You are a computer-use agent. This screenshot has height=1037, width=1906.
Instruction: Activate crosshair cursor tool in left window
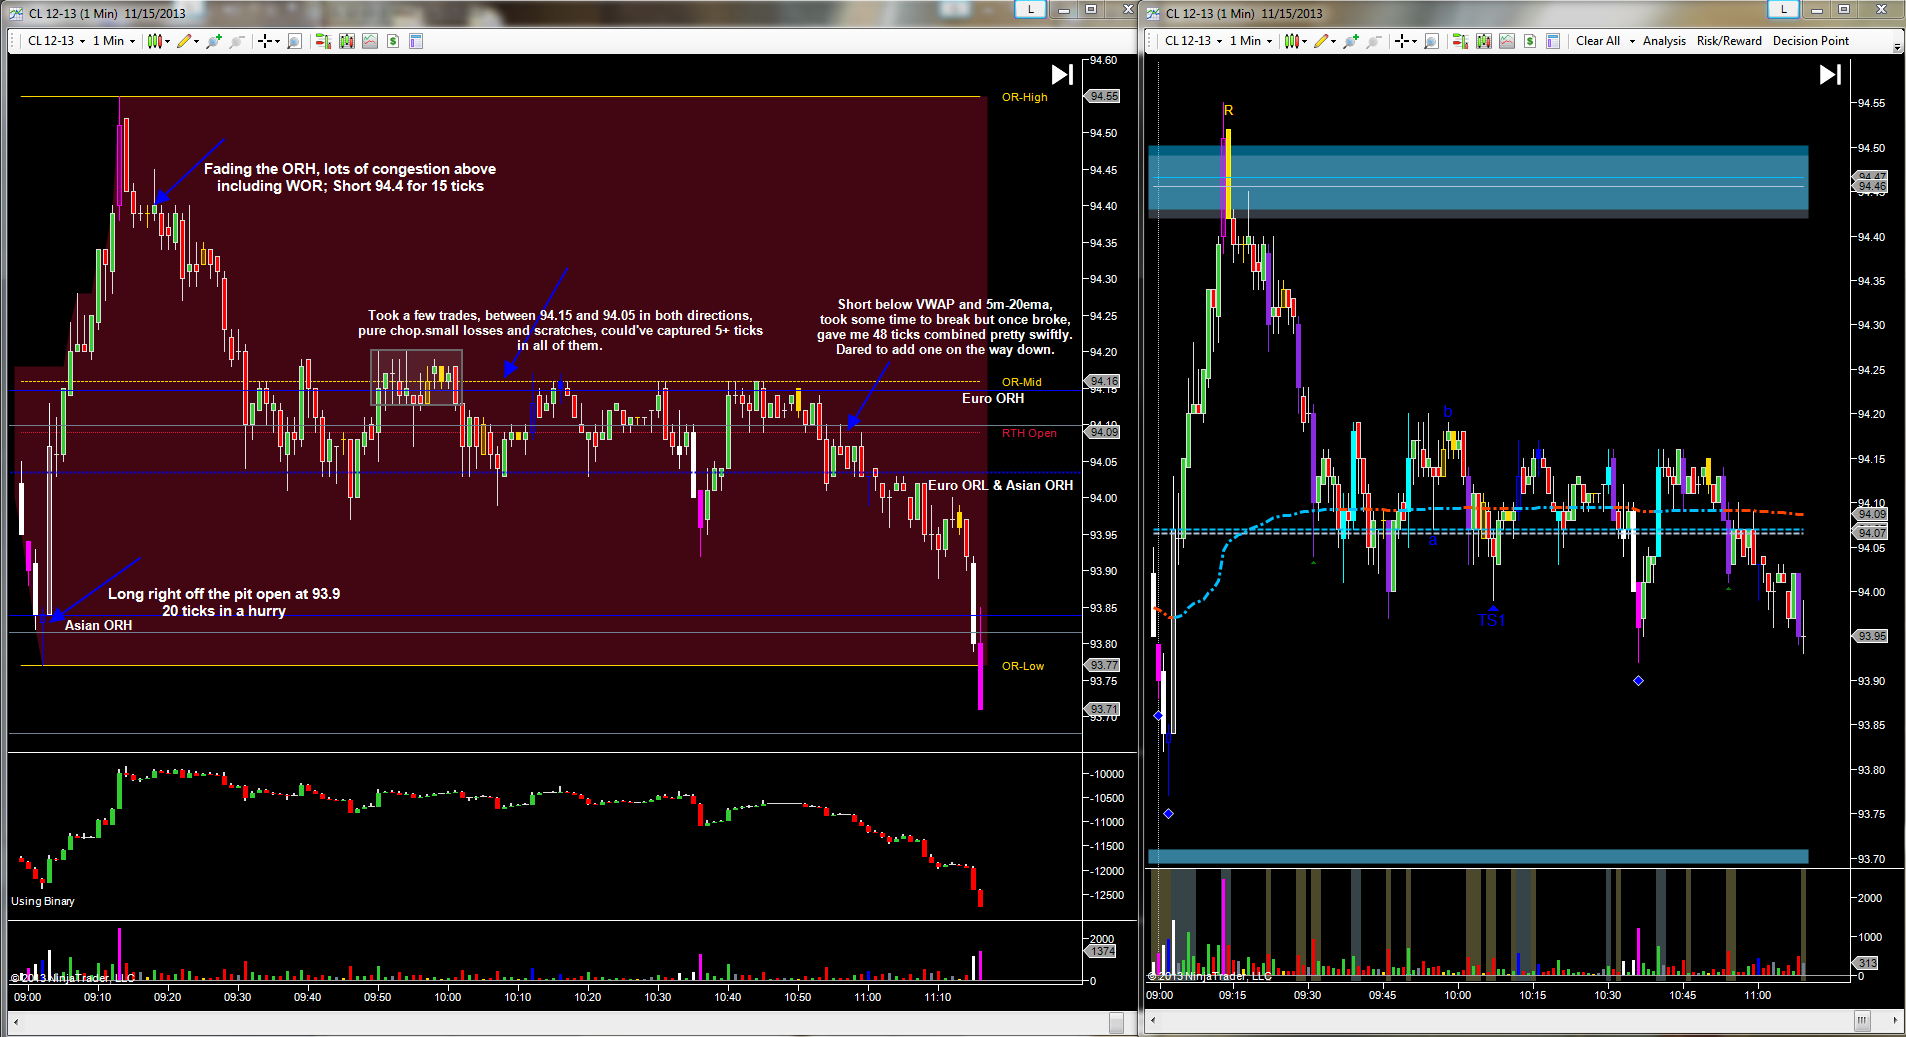point(265,41)
